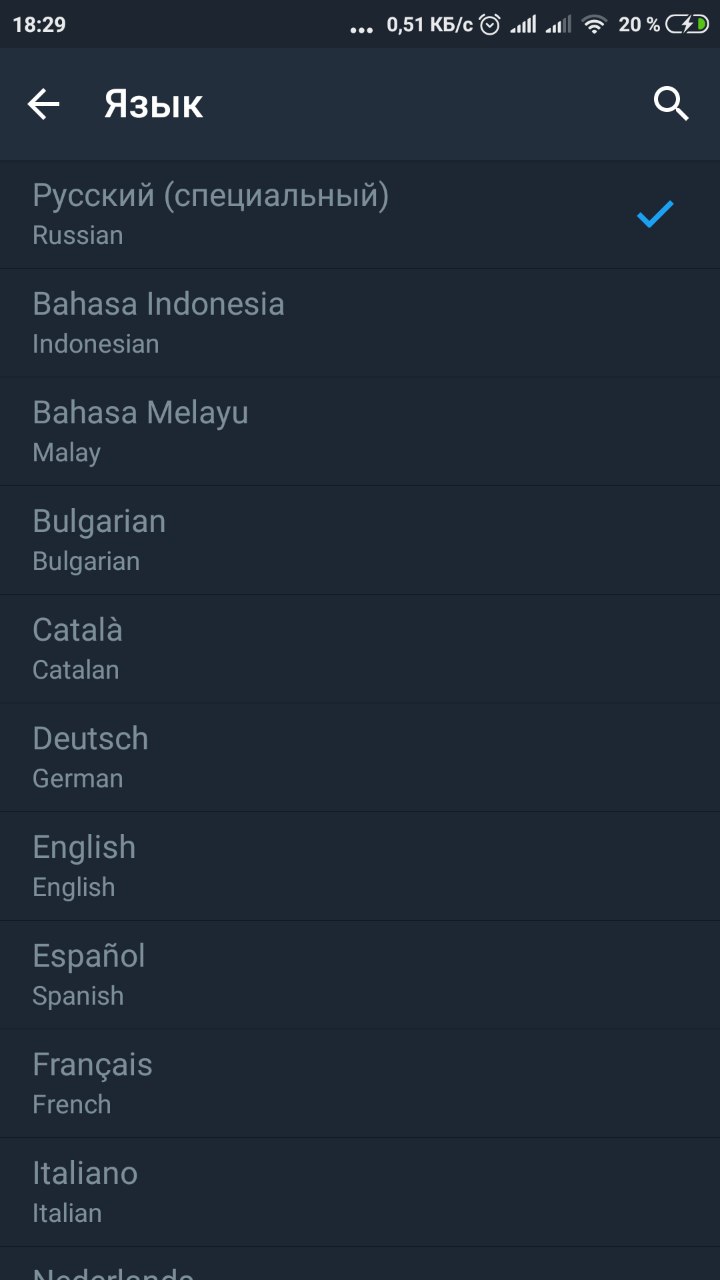Viewport: 720px width, 1280px height.
Task: Select Bulgarian language option
Action: coord(360,541)
